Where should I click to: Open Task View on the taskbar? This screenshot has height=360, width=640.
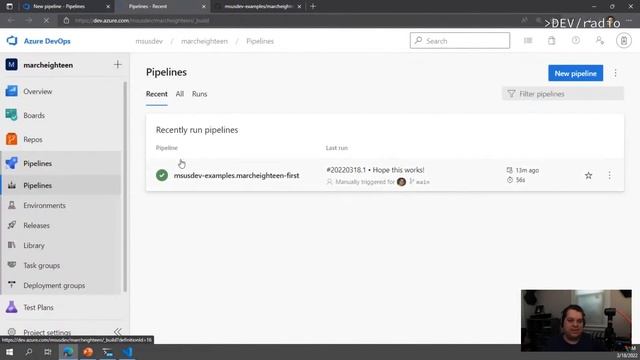[48, 352]
